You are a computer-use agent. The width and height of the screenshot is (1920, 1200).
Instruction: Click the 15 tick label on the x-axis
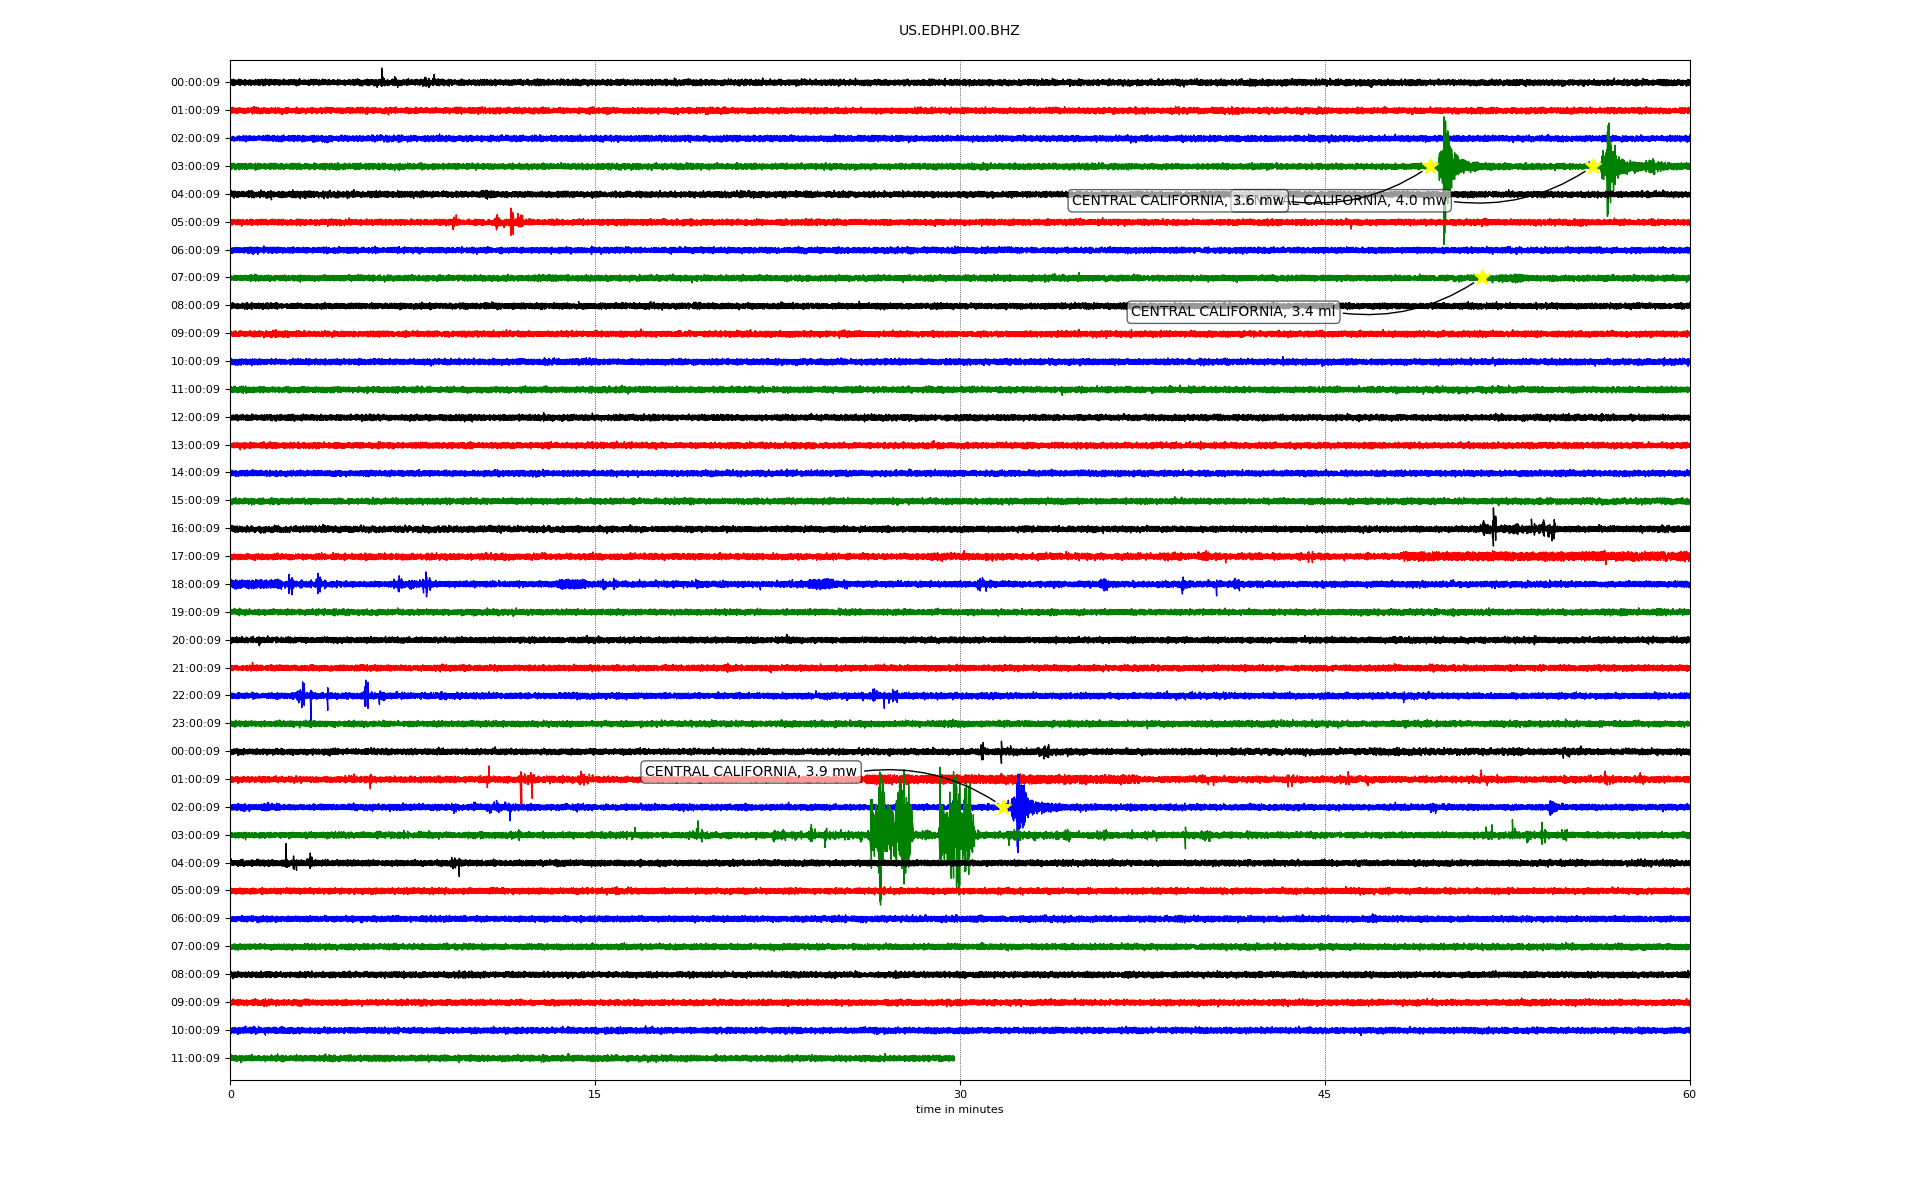coord(595,1094)
